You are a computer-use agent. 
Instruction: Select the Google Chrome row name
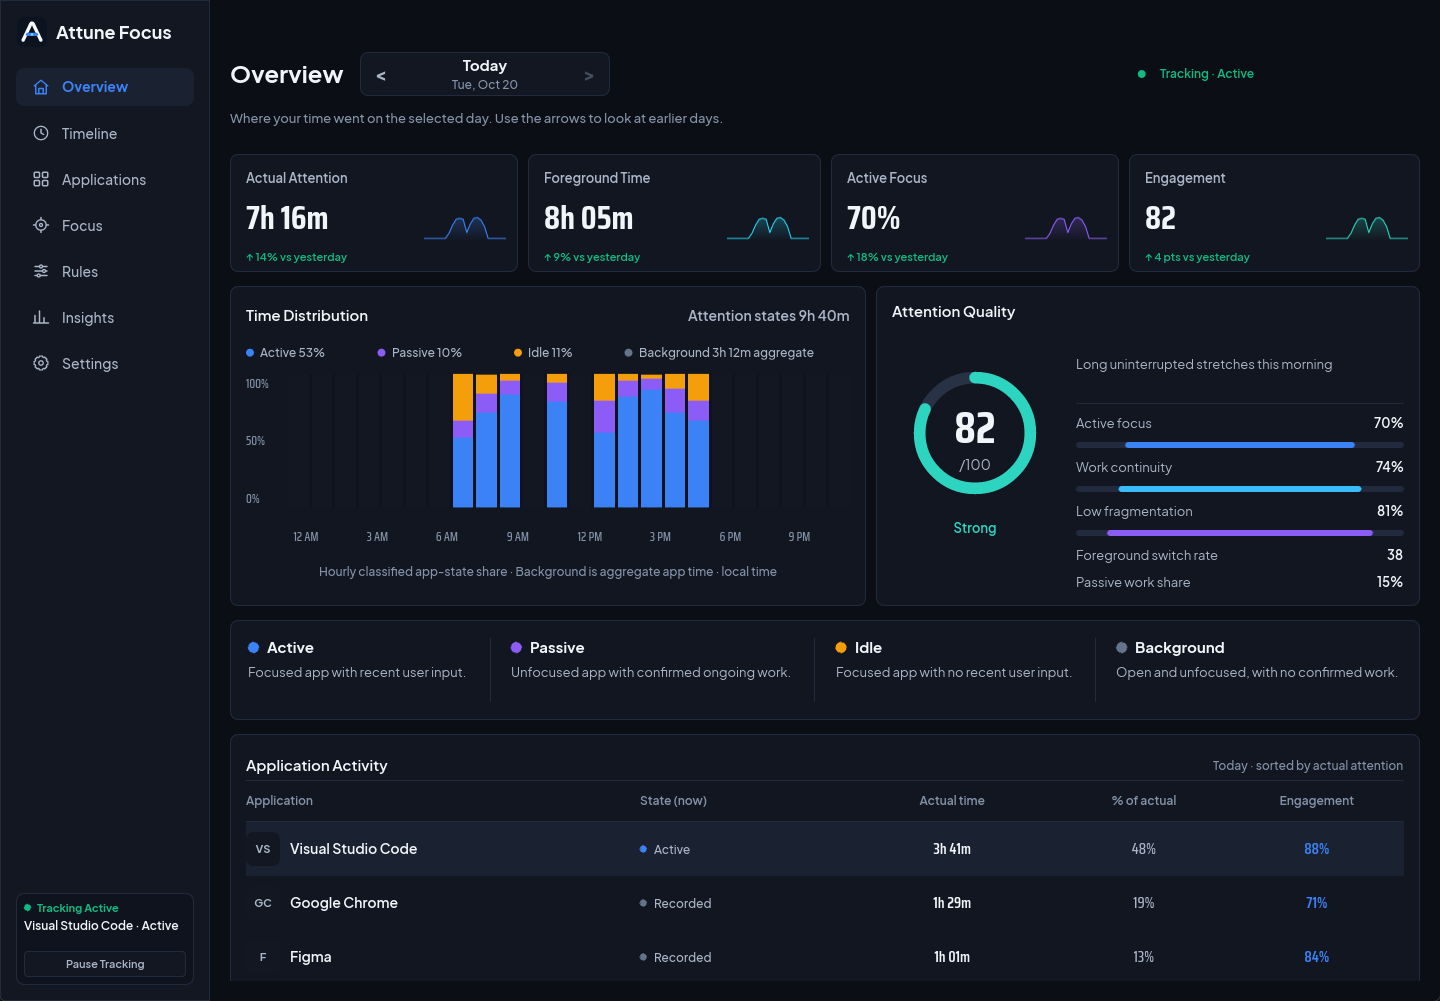point(344,903)
